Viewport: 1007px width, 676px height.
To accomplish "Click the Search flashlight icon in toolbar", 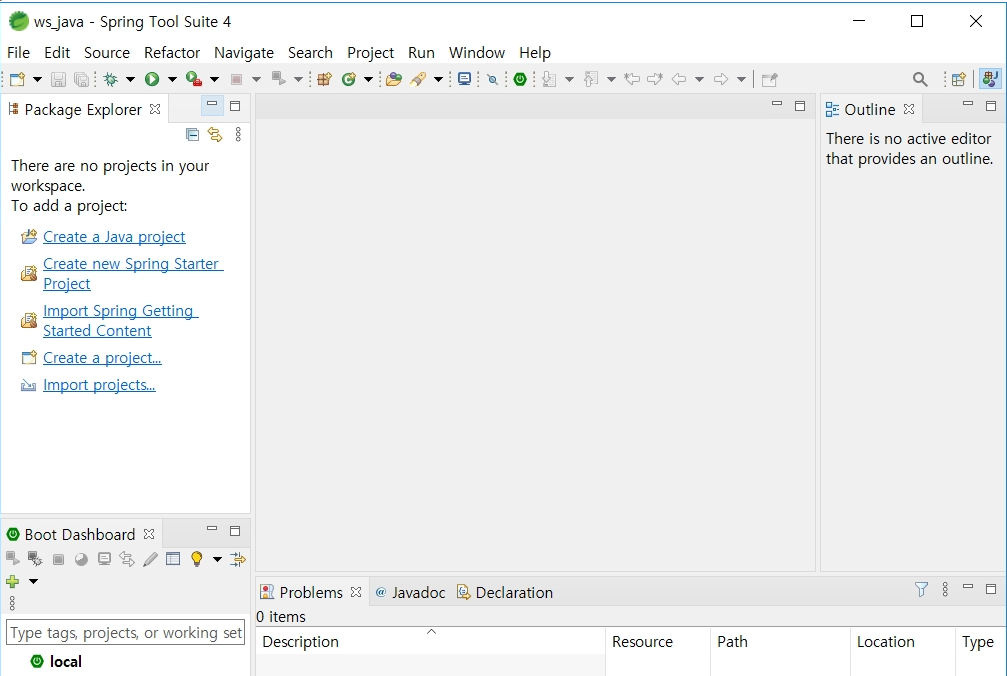I will 418,79.
